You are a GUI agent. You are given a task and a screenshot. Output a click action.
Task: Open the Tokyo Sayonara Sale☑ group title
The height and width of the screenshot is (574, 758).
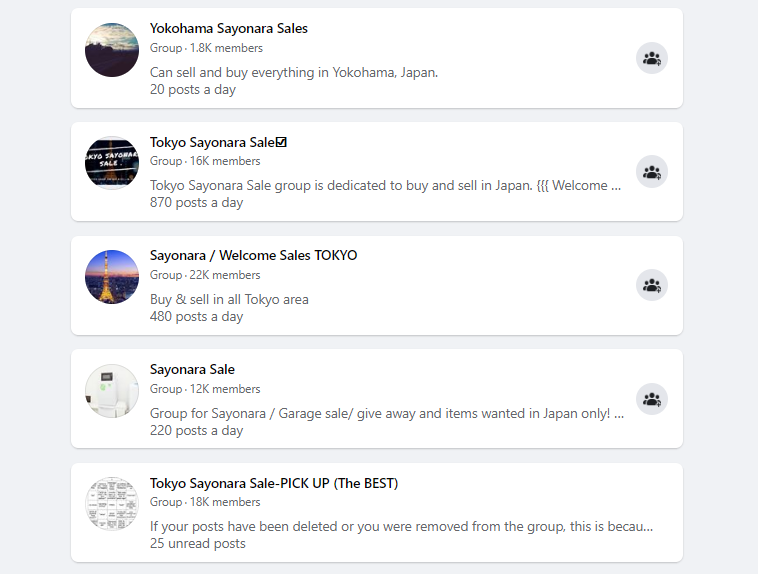point(218,142)
